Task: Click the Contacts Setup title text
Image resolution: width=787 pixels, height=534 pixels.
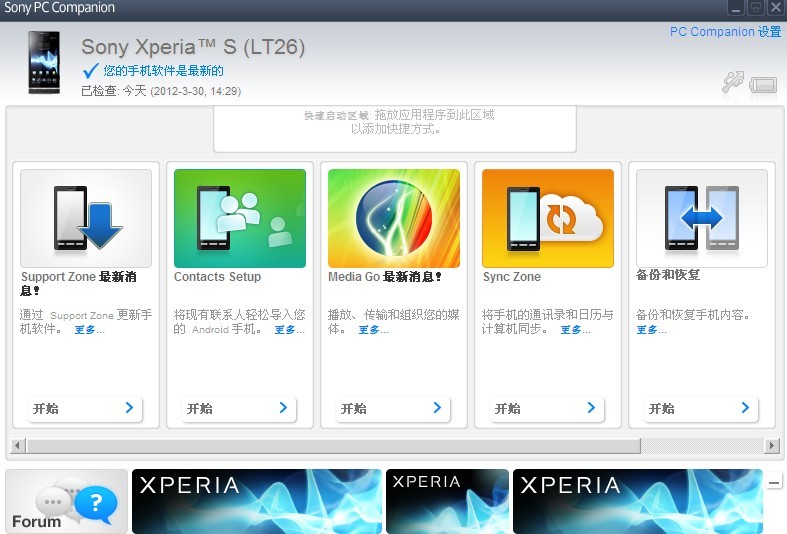Action: coord(217,277)
